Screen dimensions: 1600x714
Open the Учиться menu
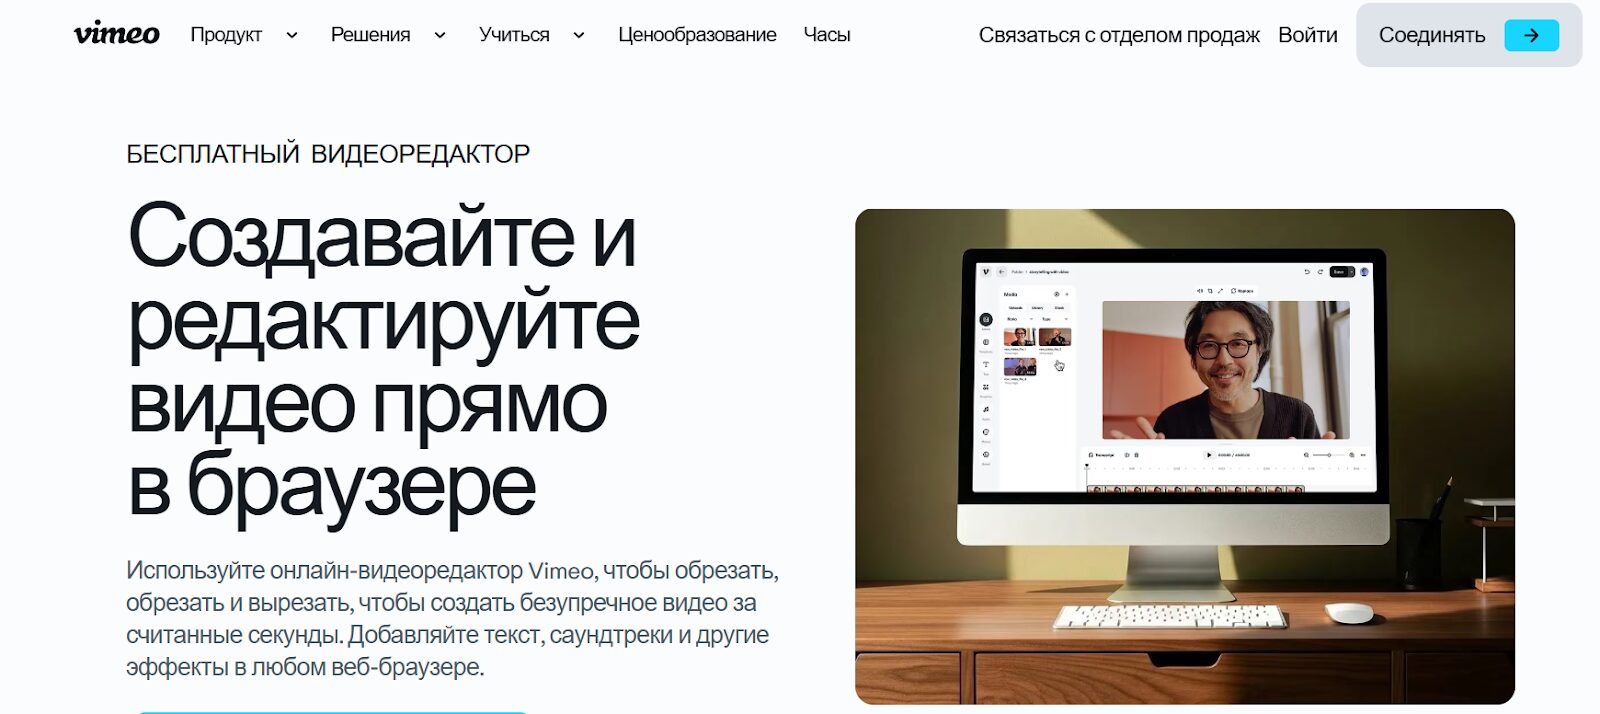pos(514,35)
